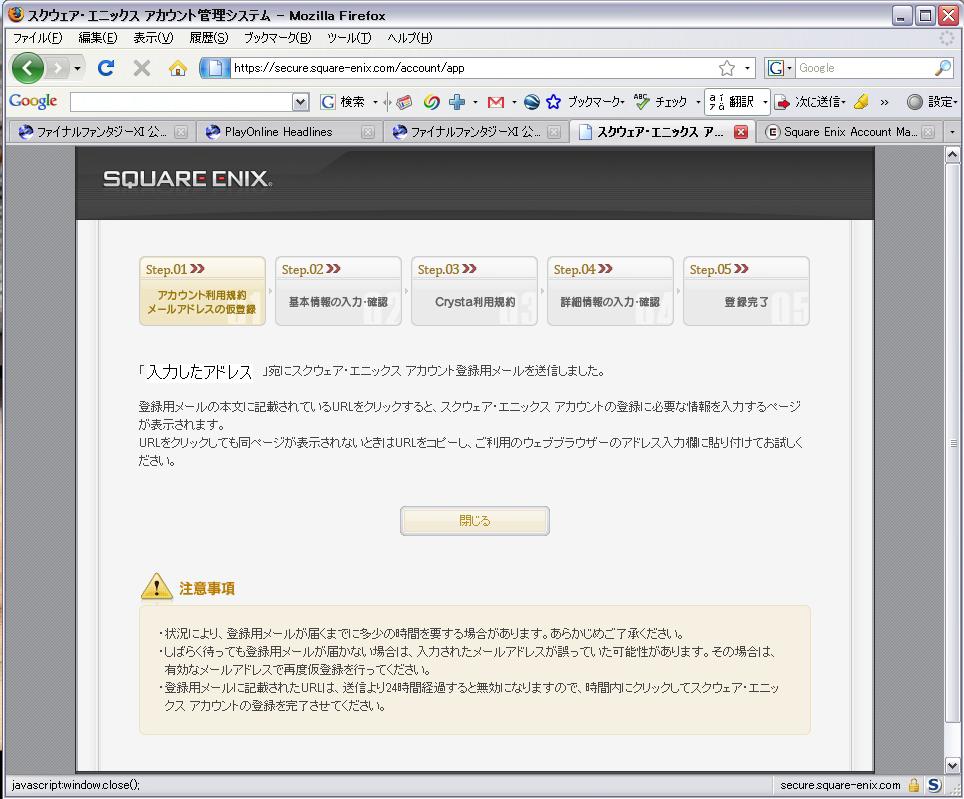Close the active スクウェア・エニックス tab with the red X

point(741,132)
